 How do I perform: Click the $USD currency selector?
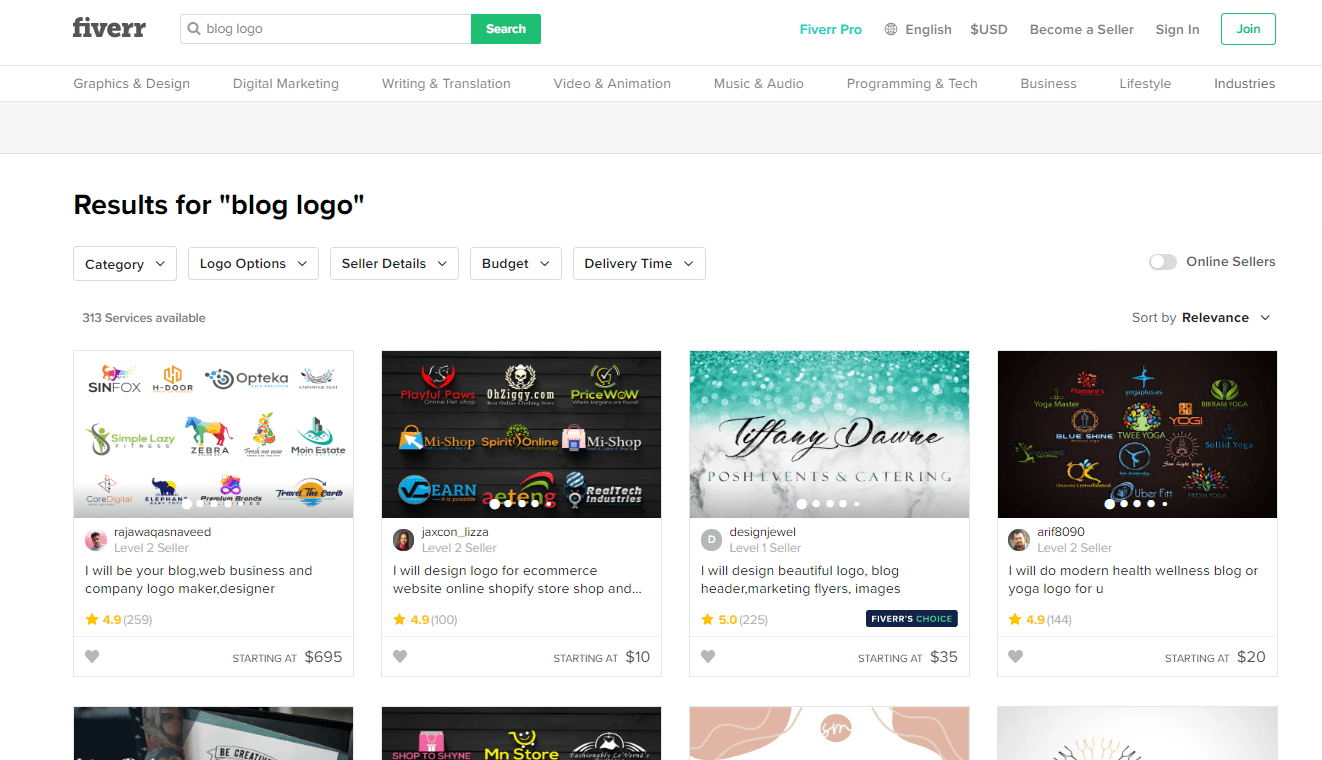point(989,29)
